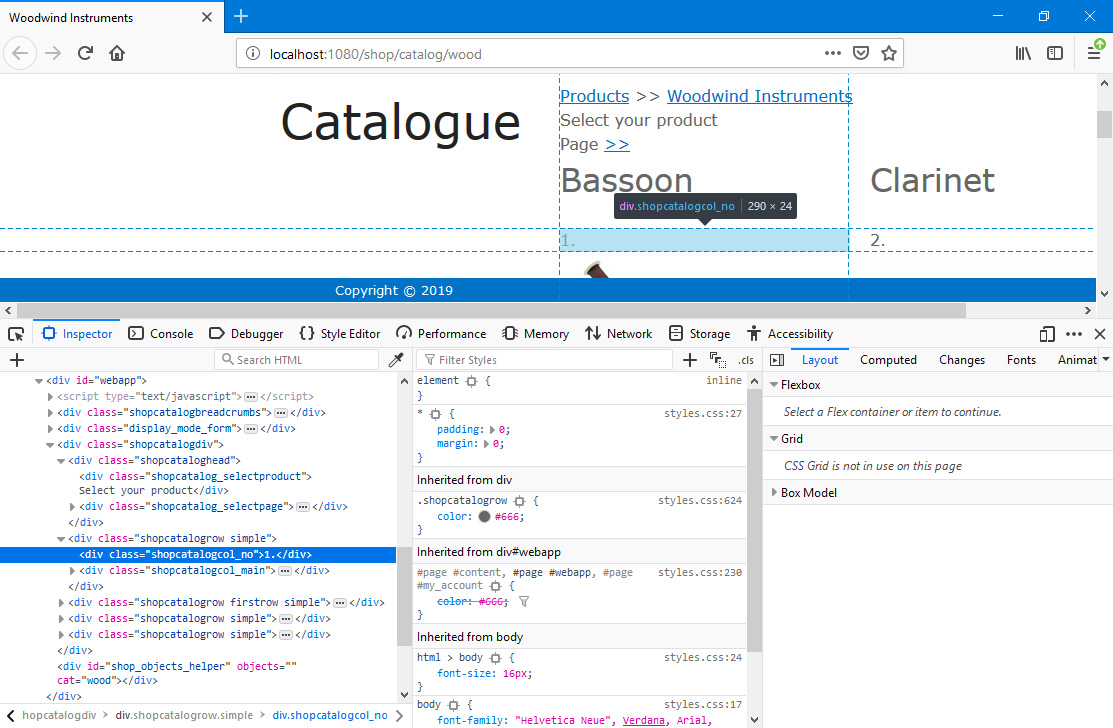
Task: Toggle the three-pane inspector layout
Action: pos(777,360)
